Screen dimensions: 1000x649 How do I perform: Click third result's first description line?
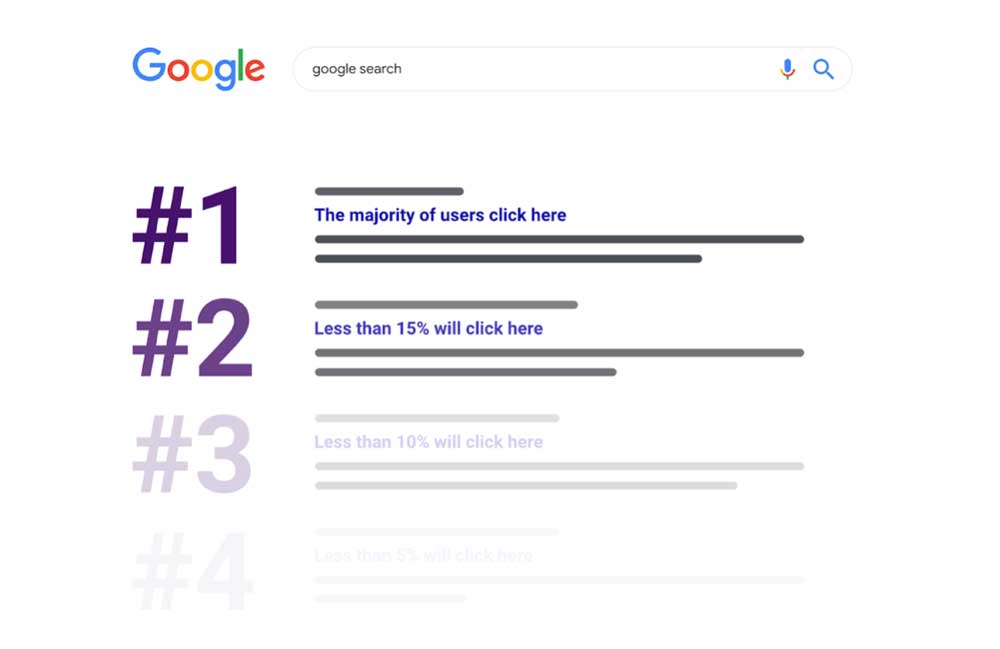[559, 466]
